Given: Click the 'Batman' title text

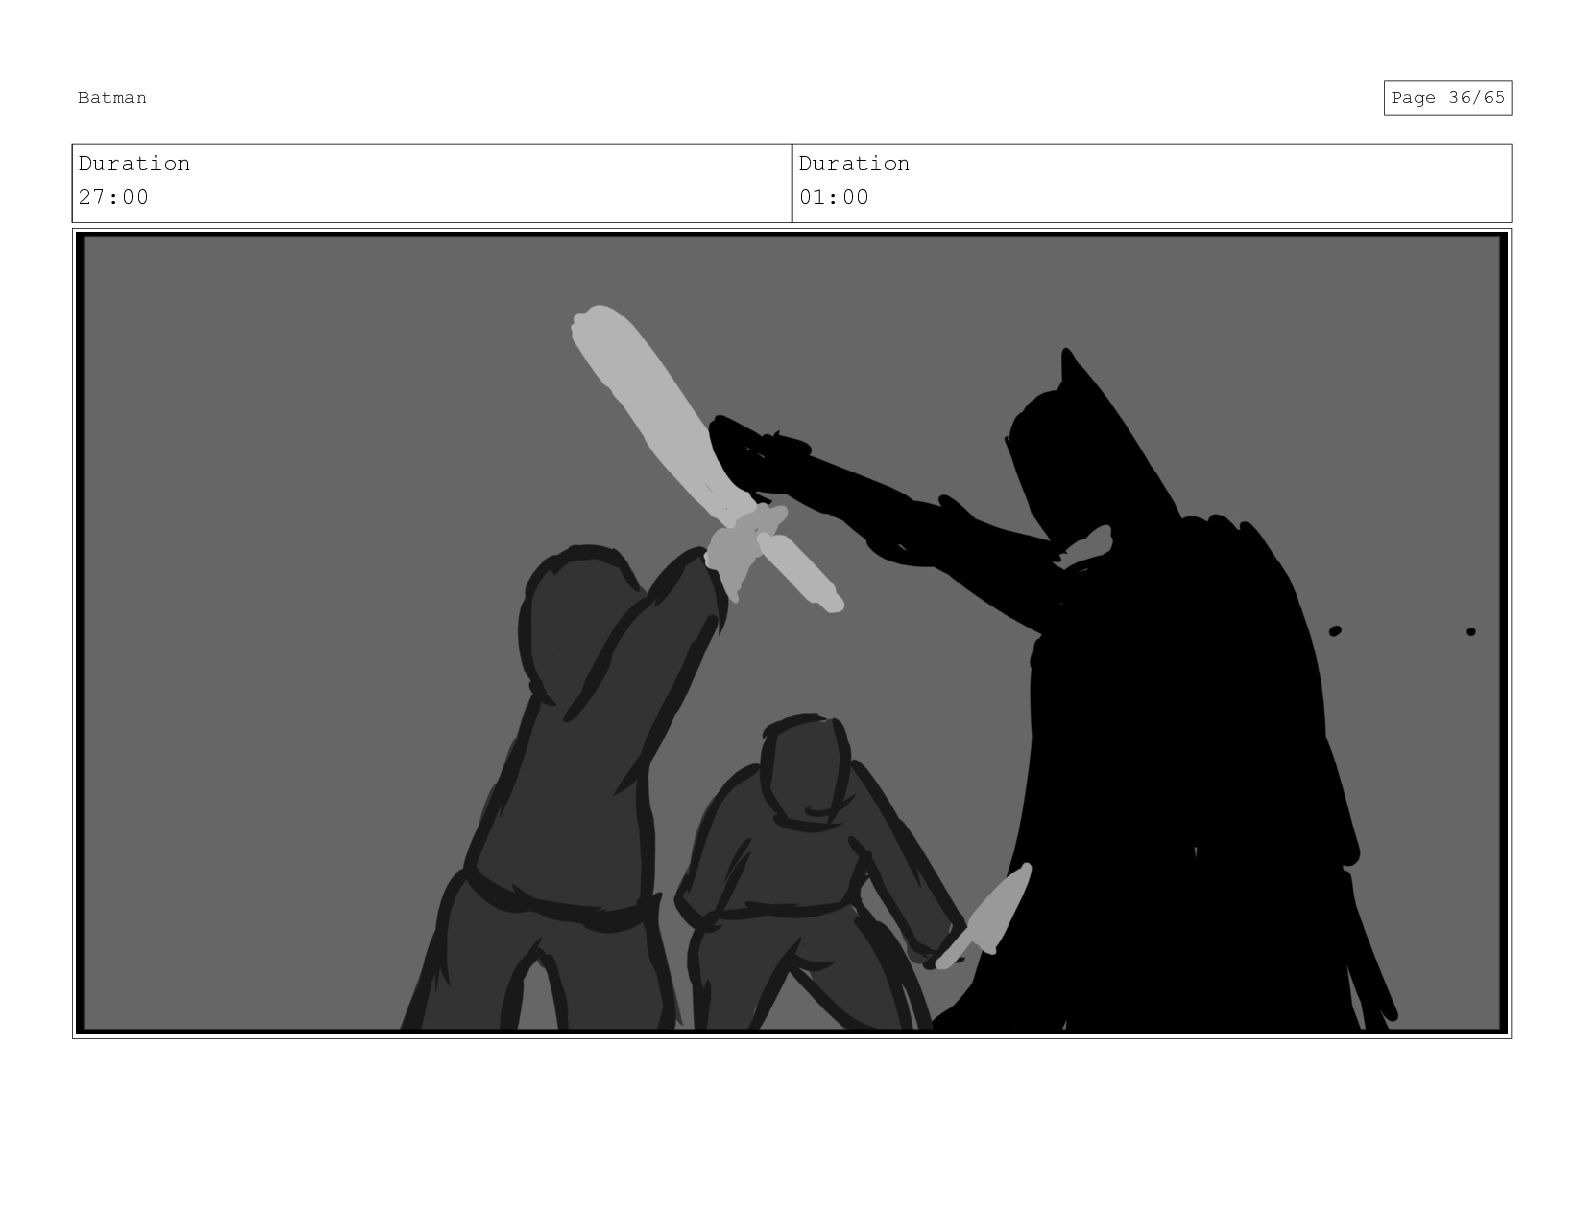Looking at the screenshot, I should [112, 98].
